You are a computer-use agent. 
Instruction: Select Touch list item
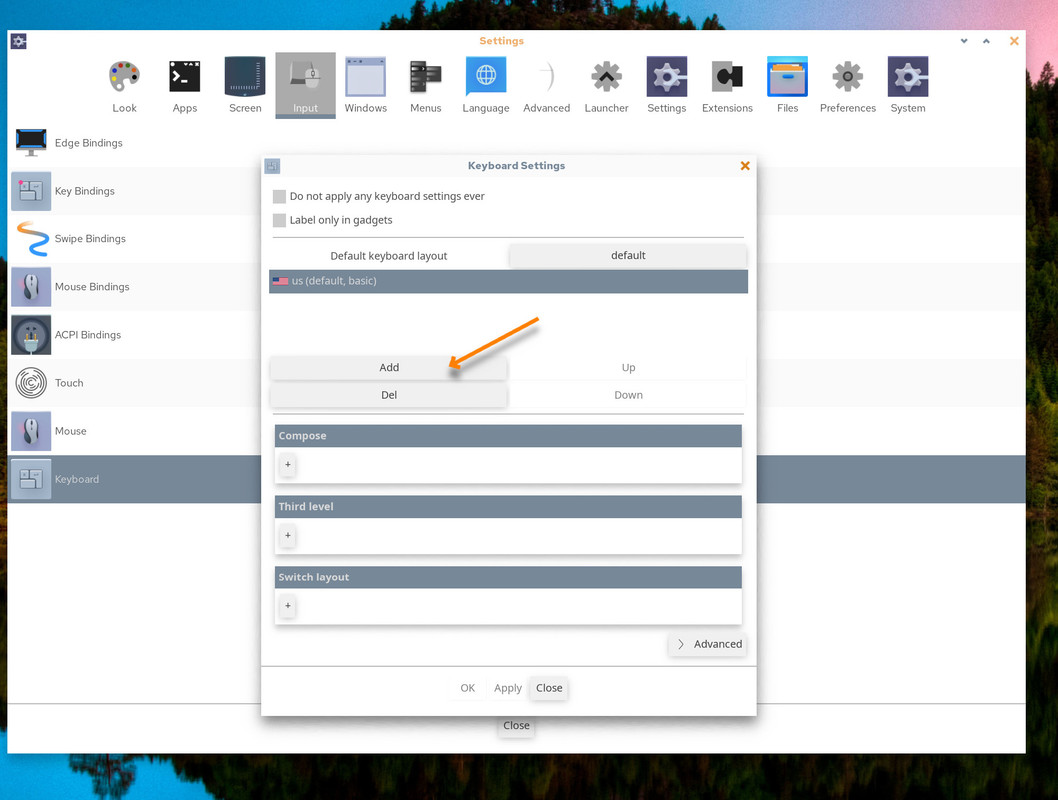point(135,382)
